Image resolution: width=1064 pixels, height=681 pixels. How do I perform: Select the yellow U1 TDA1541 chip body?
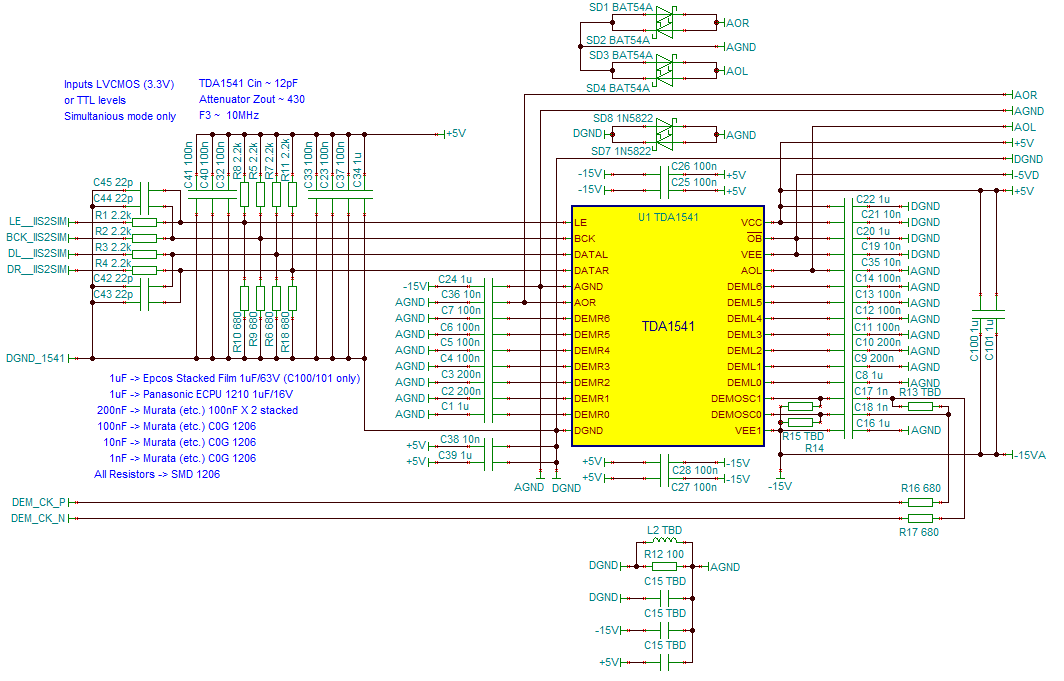[668, 326]
